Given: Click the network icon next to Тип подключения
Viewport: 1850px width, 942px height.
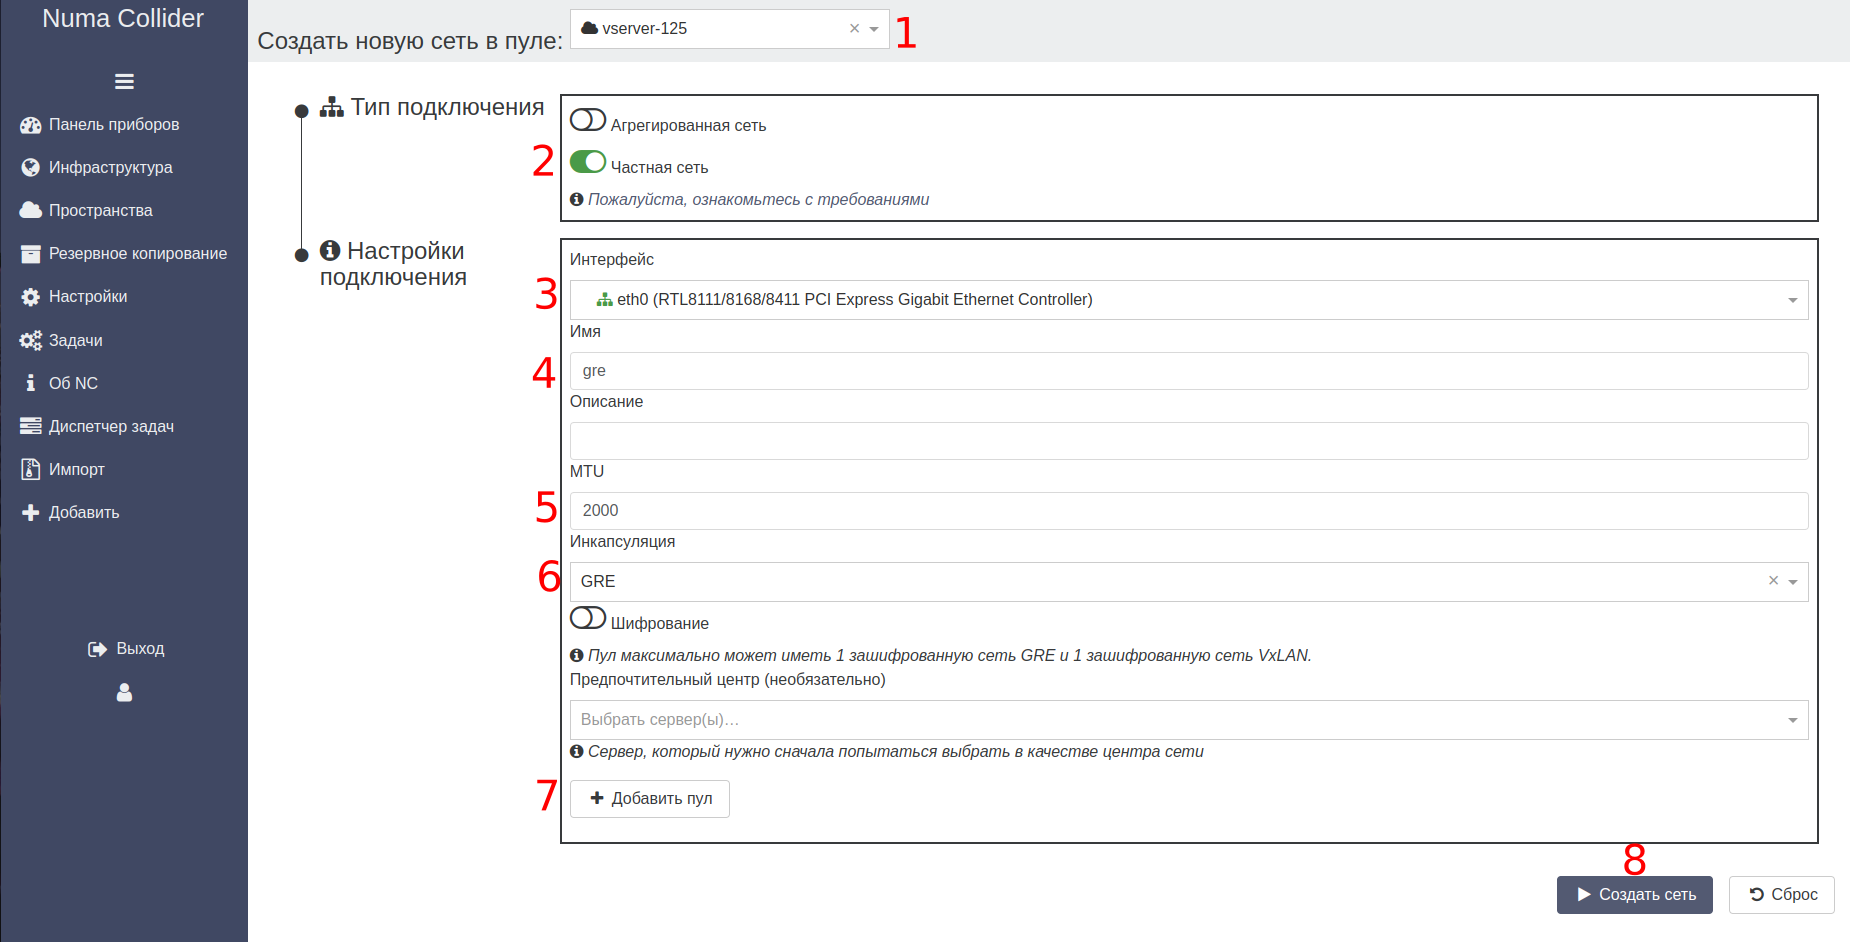Looking at the screenshot, I should pos(332,107).
